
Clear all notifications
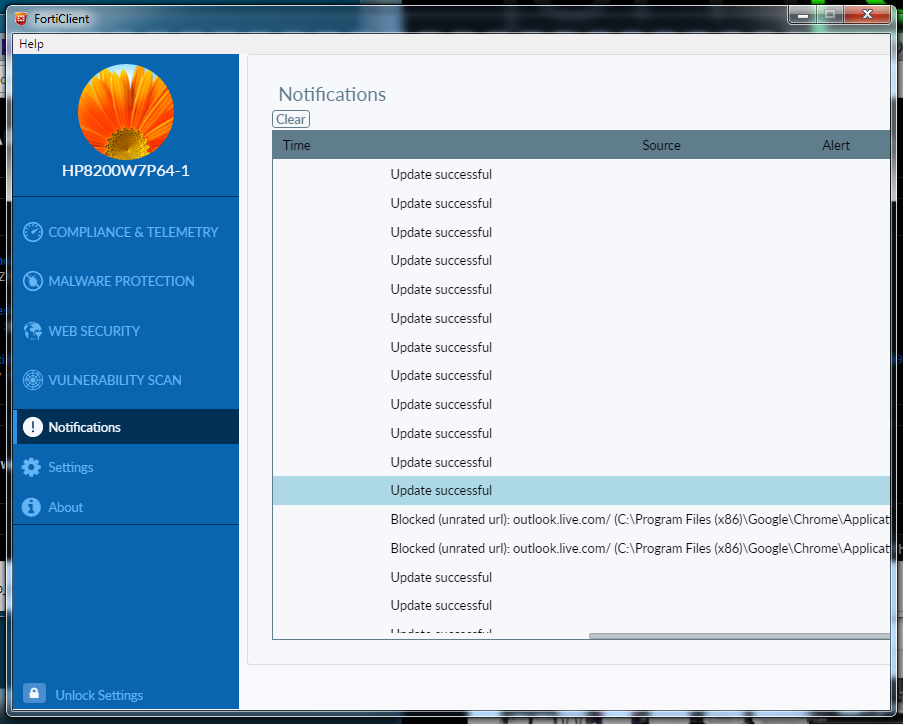(x=291, y=119)
